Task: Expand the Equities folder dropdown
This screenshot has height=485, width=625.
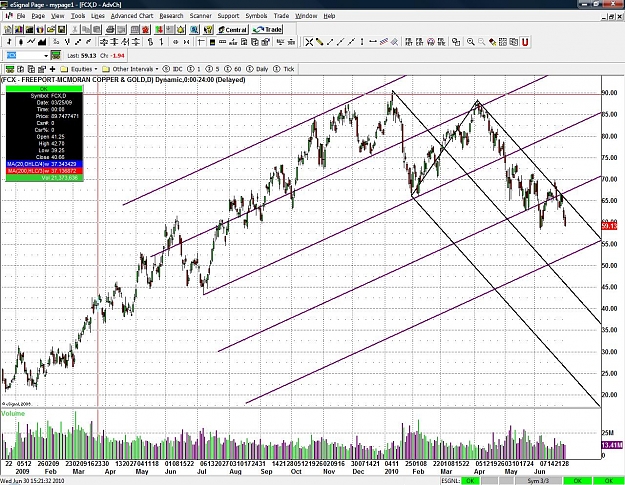Action: click(79, 69)
